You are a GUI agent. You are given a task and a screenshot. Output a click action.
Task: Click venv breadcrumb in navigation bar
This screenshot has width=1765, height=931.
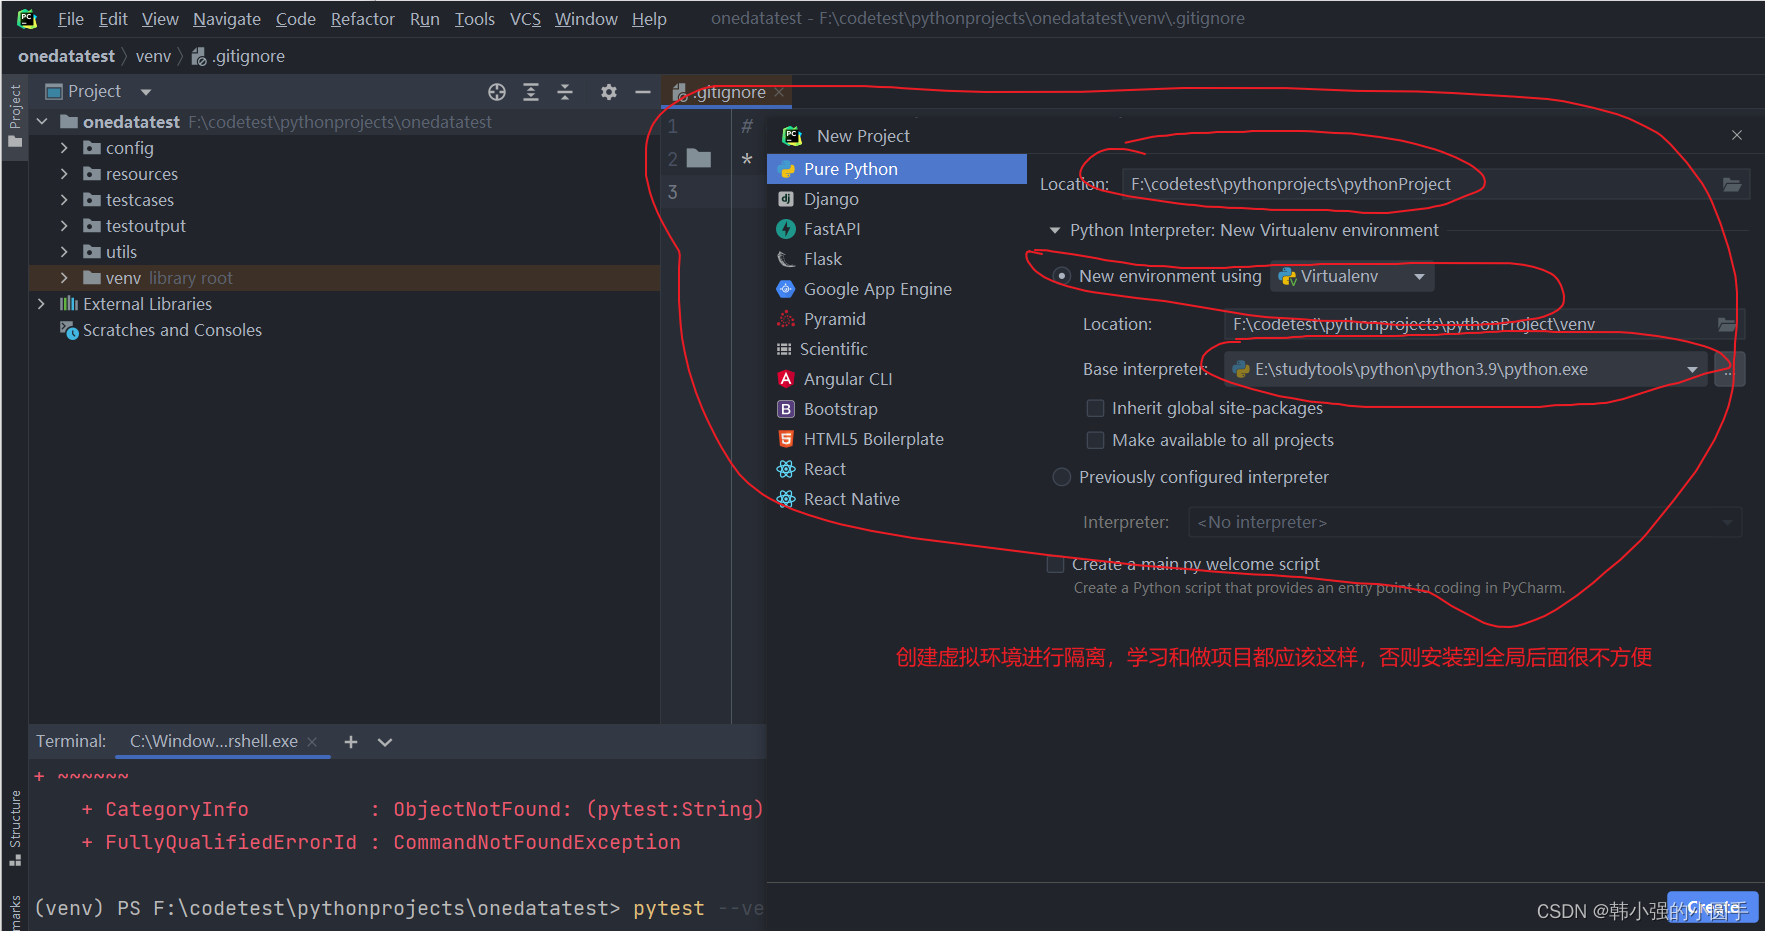click(x=153, y=56)
